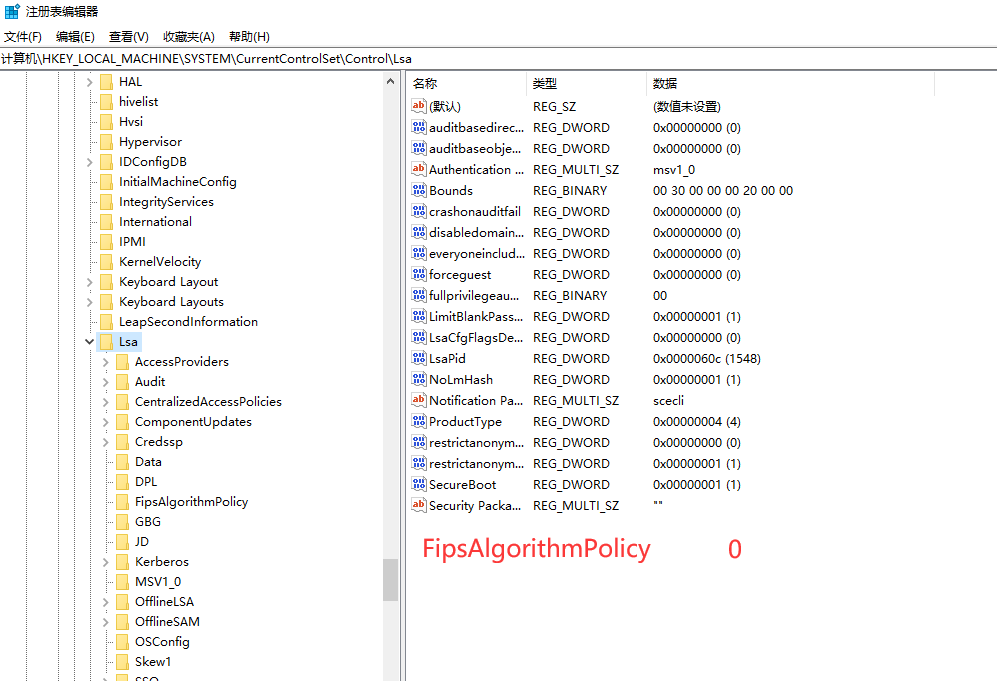The width and height of the screenshot is (997, 681).
Task: Click the string icon of (默认) value
Action: point(418,106)
